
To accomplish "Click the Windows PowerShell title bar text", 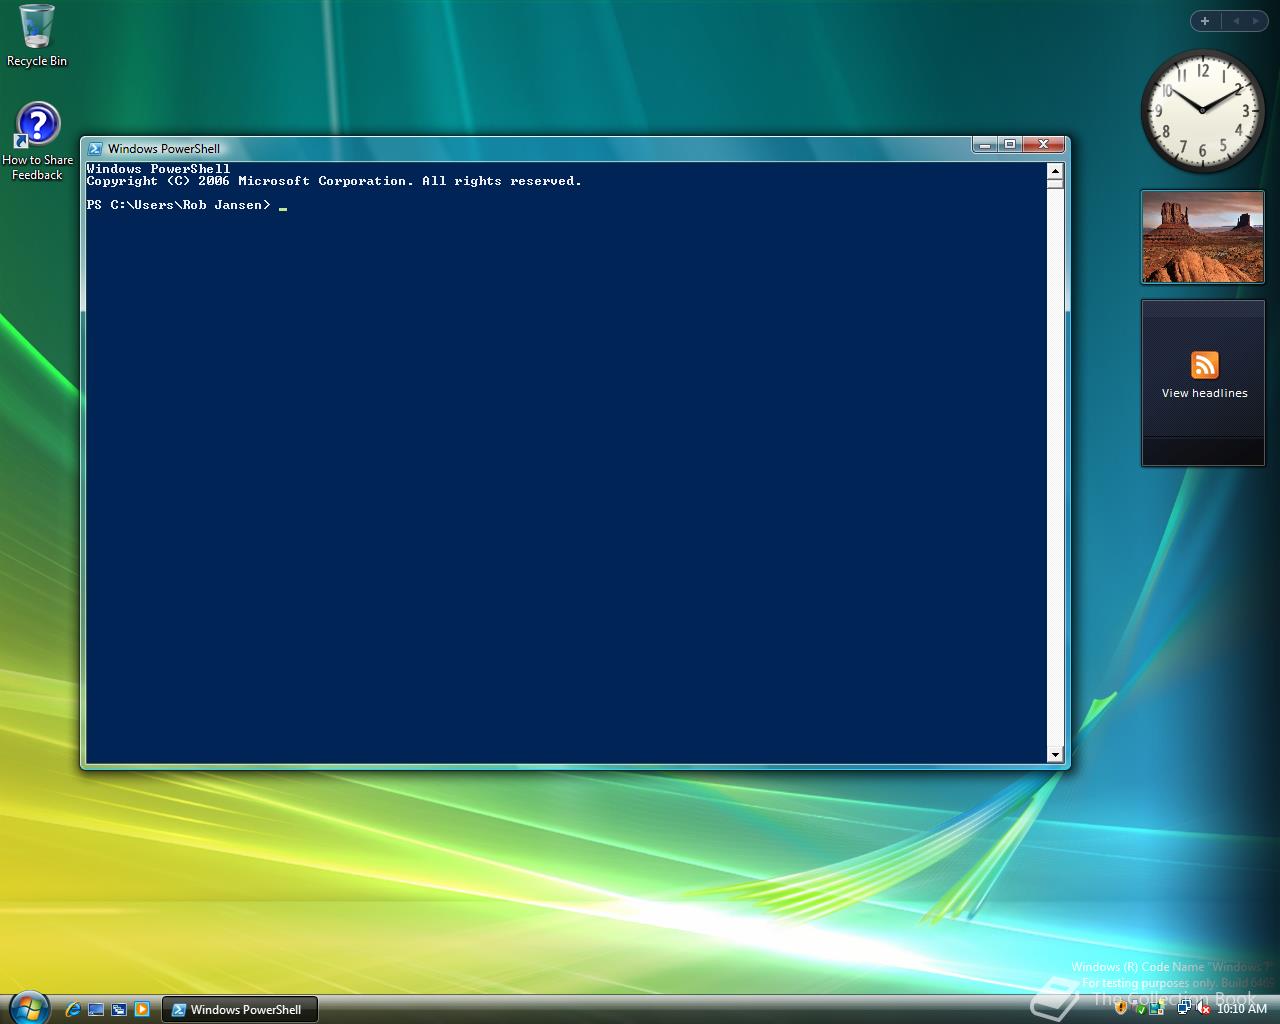I will tap(164, 148).
